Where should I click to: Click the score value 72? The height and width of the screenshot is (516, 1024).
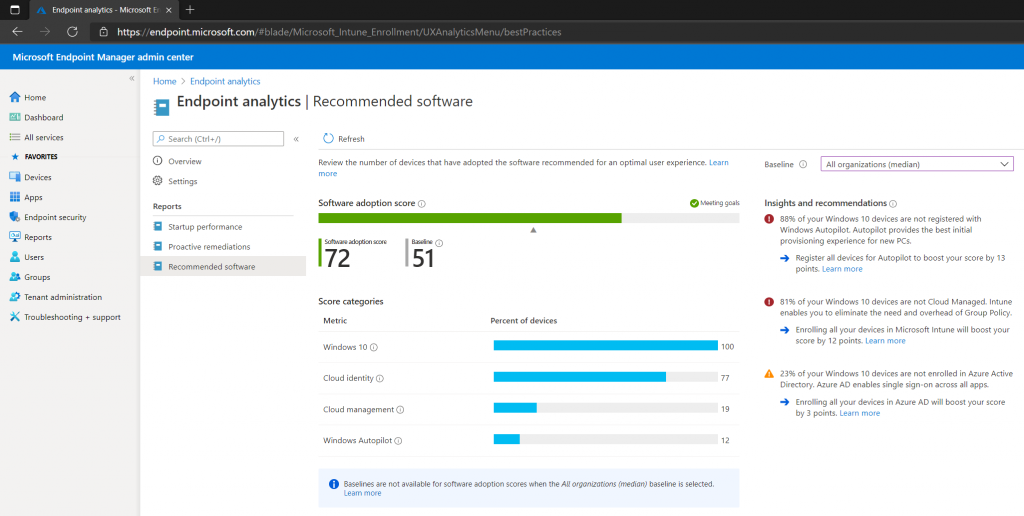(x=338, y=259)
